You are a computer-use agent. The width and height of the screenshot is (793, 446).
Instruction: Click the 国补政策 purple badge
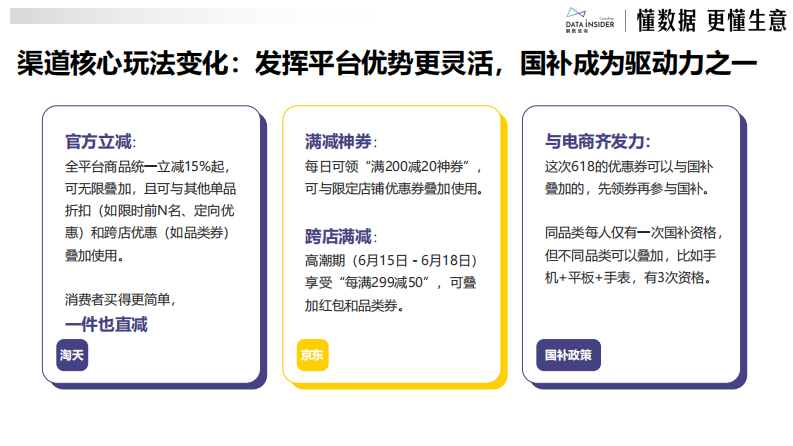tap(567, 354)
